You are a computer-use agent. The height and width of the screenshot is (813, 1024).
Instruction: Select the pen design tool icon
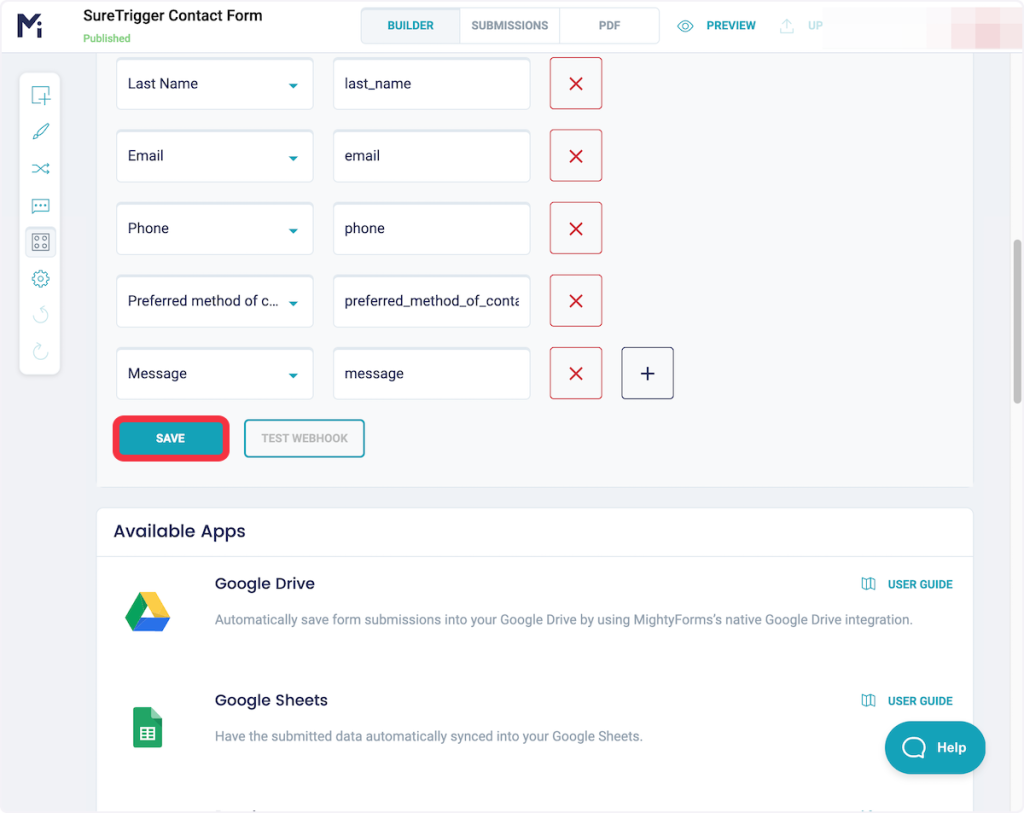tap(40, 132)
